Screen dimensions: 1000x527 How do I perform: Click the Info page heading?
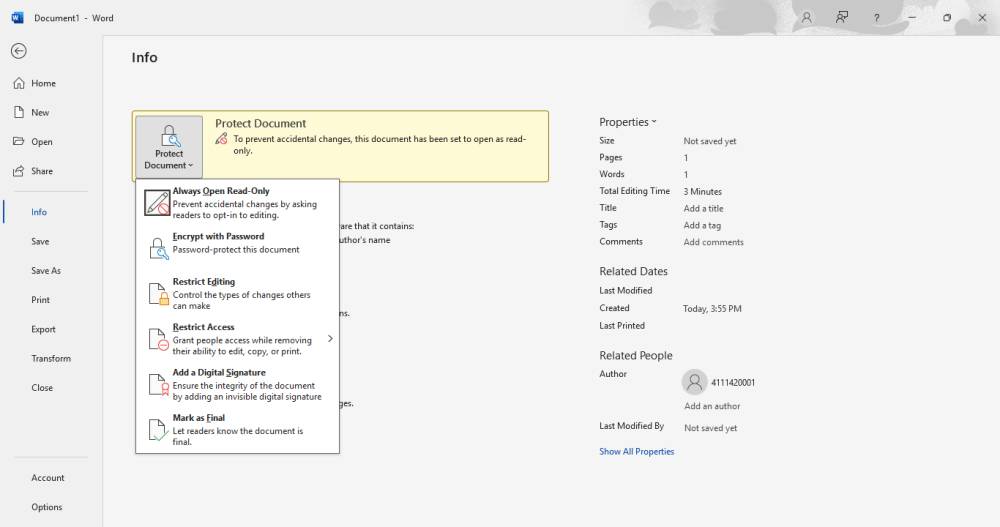pos(144,57)
